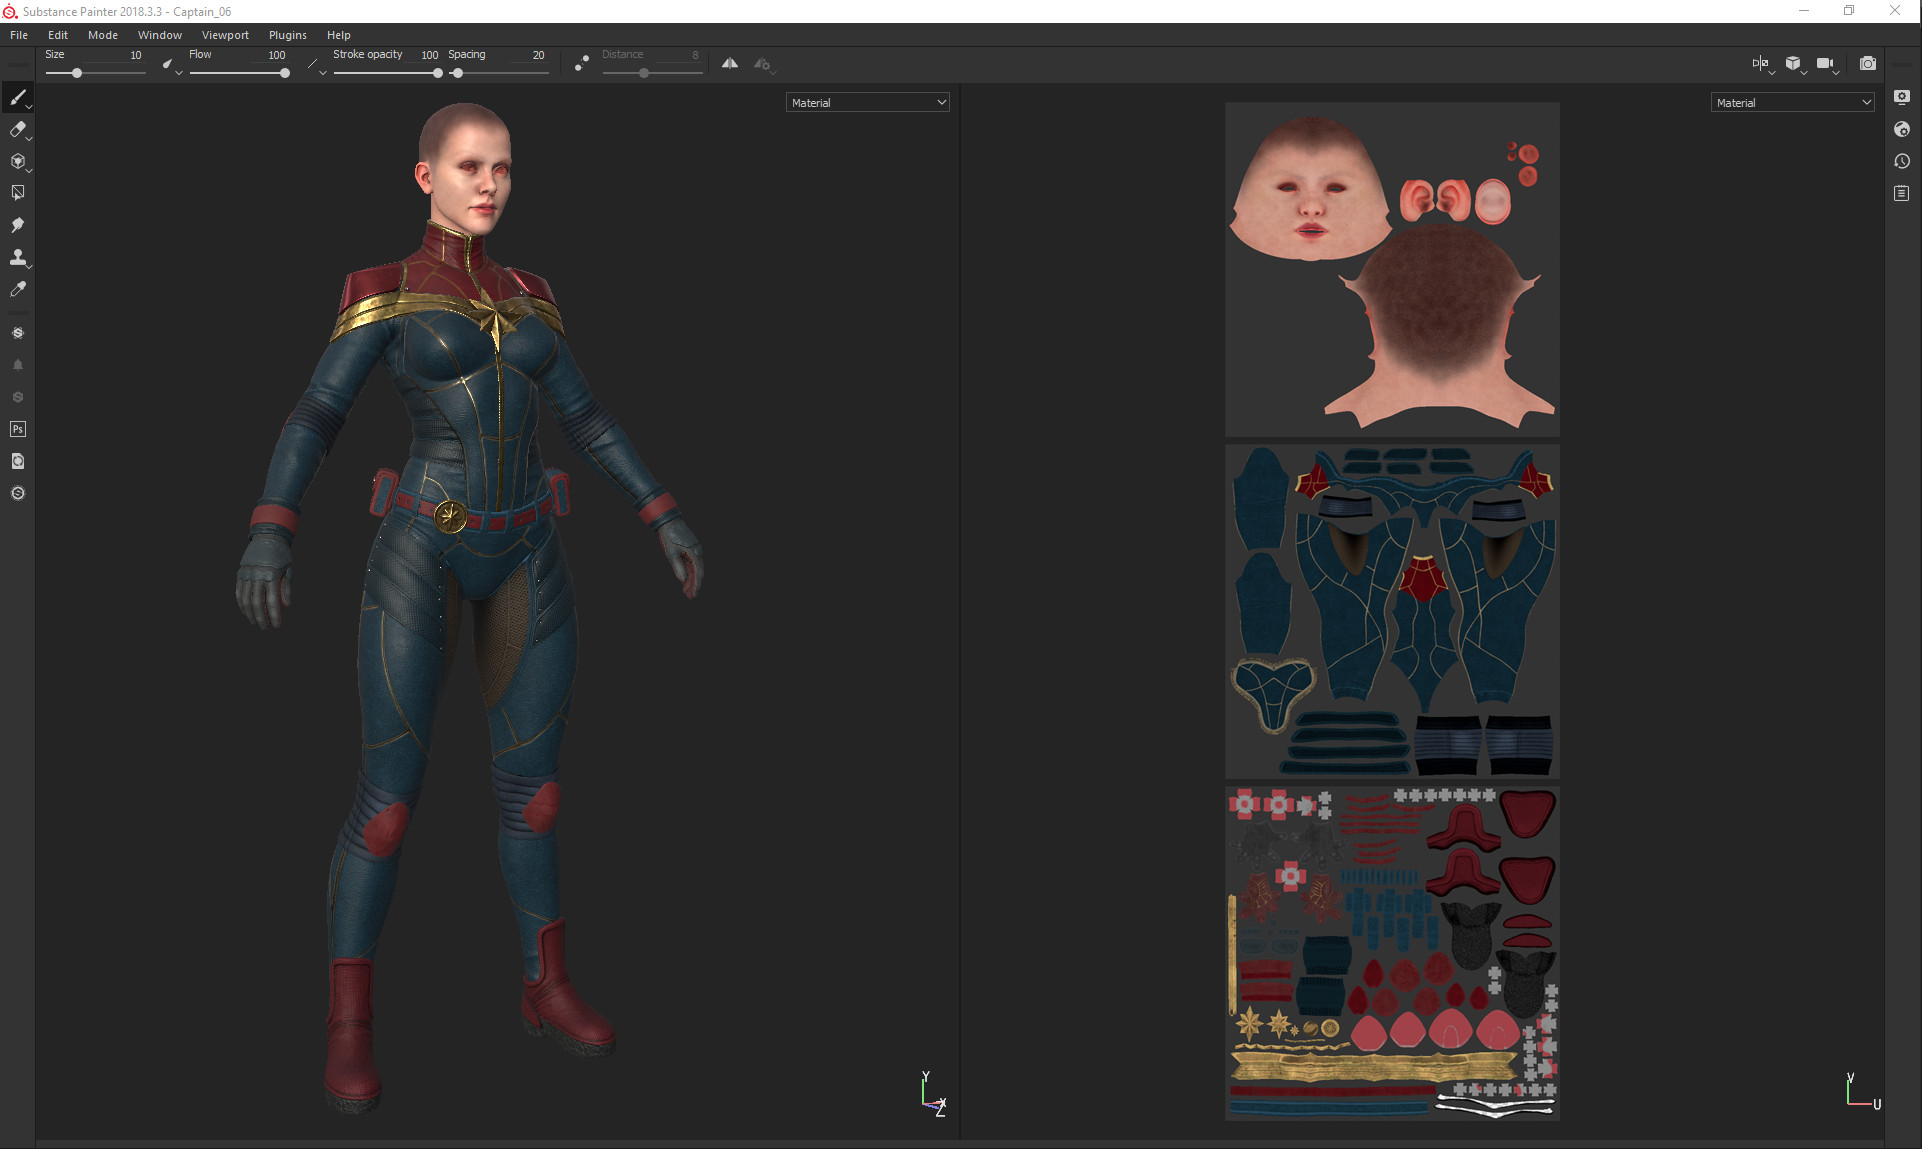Click the greyed bell notification icon

[17, 365]
